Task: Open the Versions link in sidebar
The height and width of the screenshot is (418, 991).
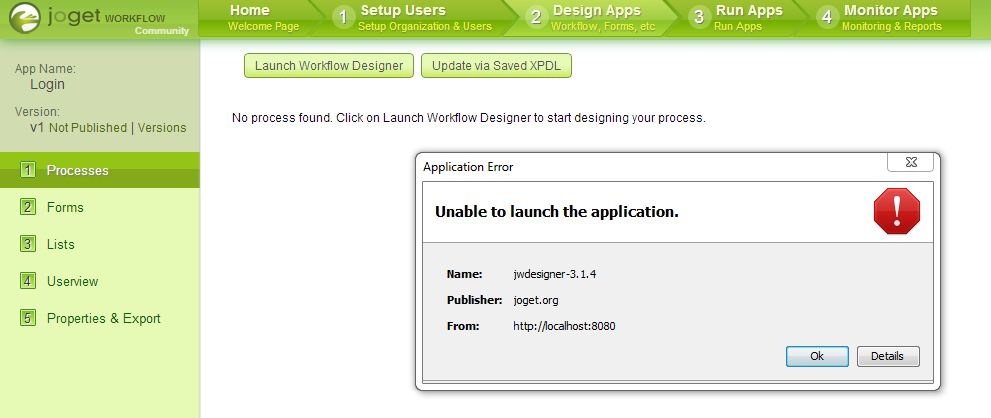Action: [x=162, y=128]
